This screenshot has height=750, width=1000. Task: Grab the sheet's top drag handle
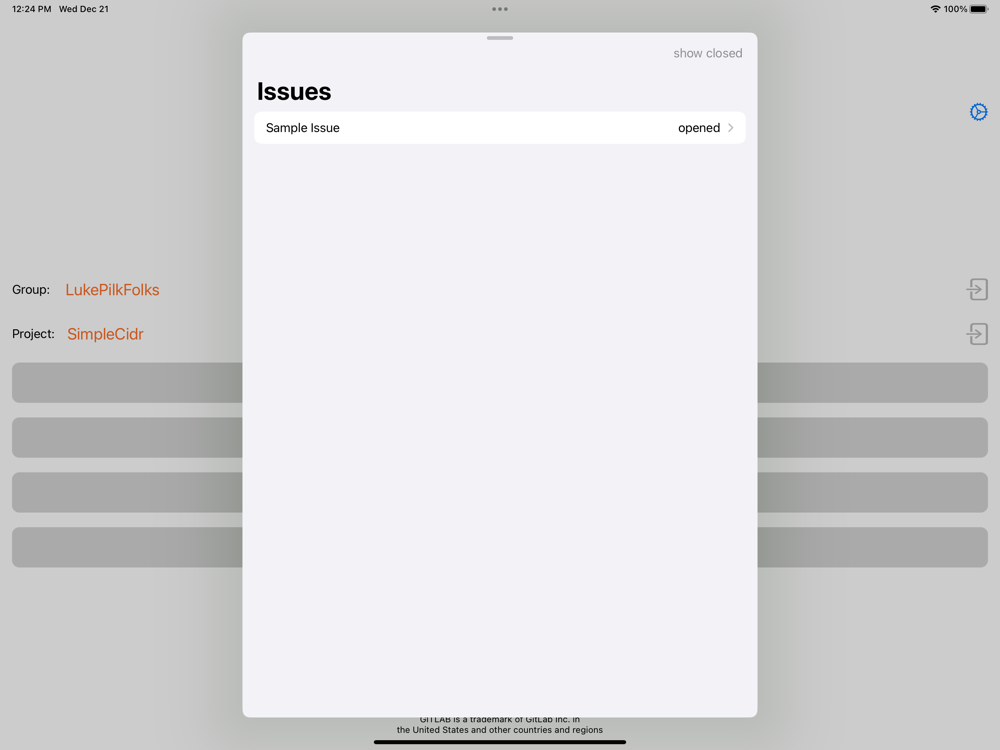tap(499, 38)
